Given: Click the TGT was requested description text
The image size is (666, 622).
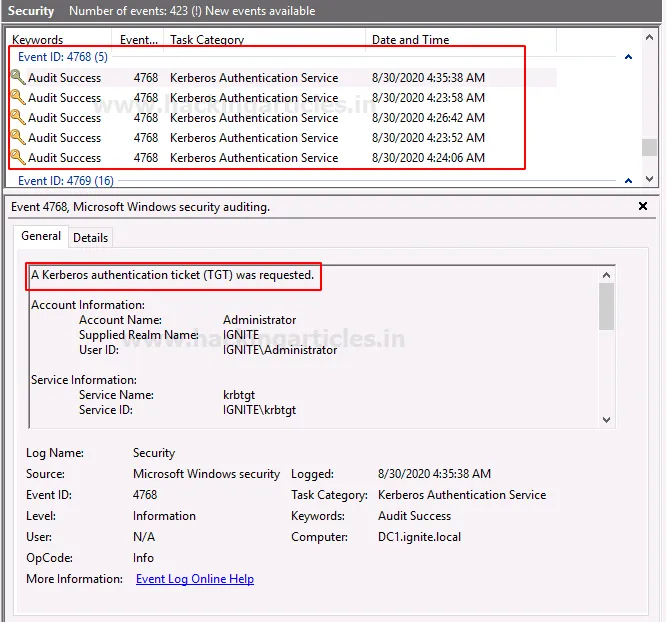Looking at the screenshot, I should (172, 274).
